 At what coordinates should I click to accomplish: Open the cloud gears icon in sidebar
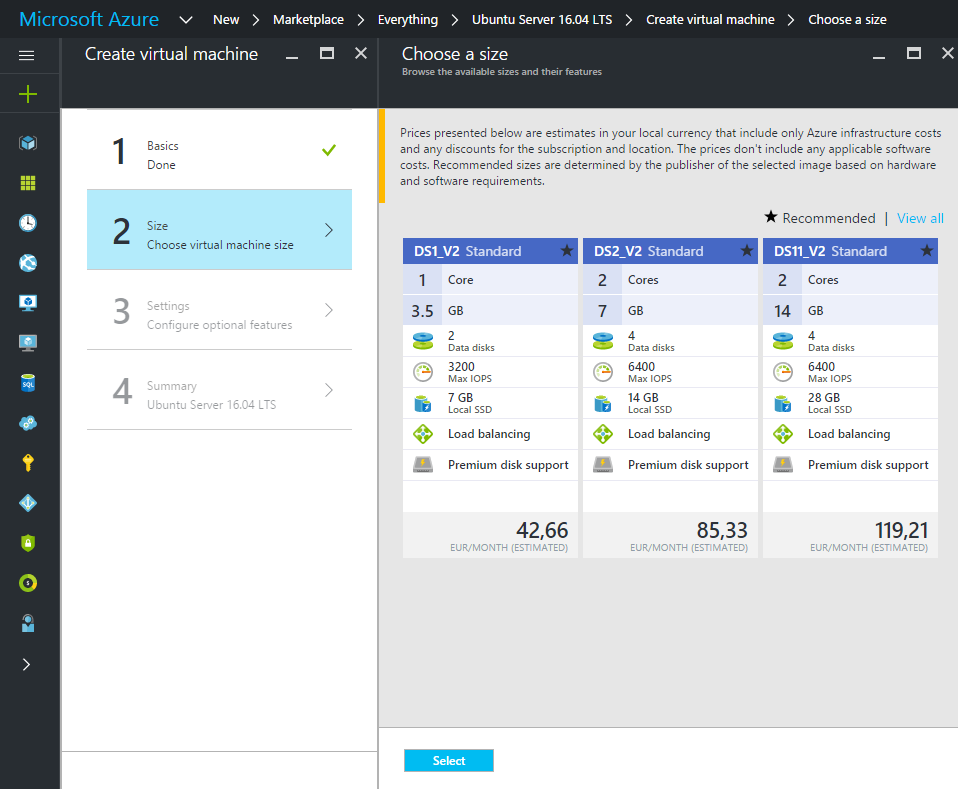[x=27, y=423]
